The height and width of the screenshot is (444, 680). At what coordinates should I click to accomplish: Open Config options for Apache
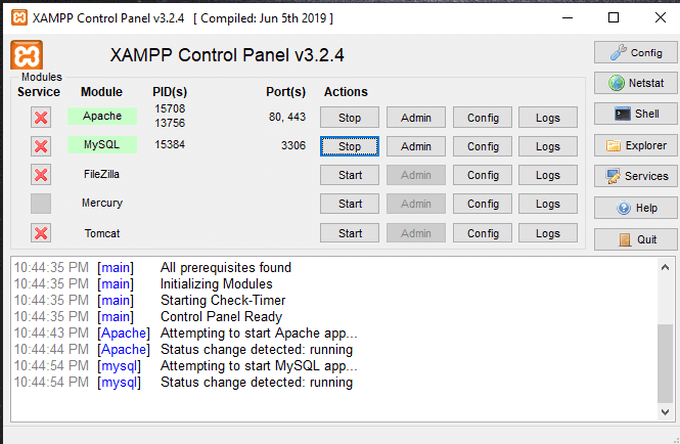pos(482,118)
